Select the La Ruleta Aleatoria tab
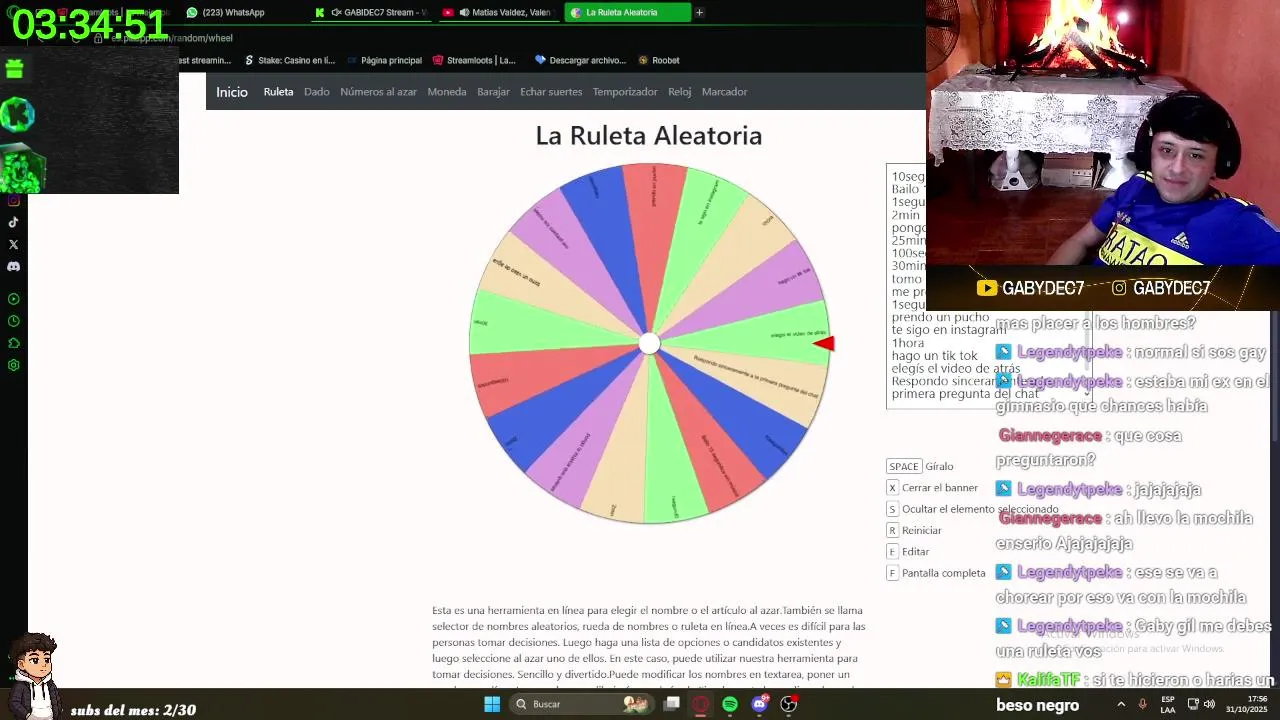Image resolution: width=1280 pixels, height=720 pixels. click(x=627, y=12)
